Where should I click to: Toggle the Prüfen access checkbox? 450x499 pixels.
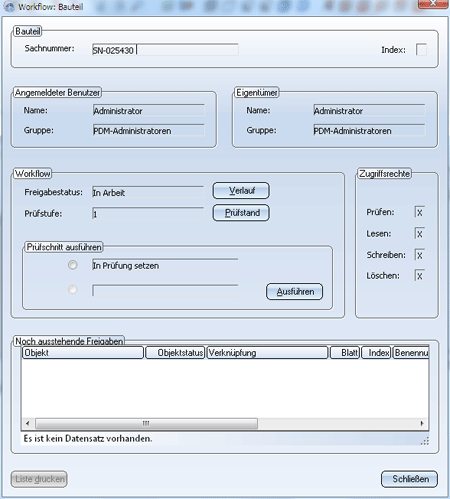pyautogui.click(x=419, y=212)
